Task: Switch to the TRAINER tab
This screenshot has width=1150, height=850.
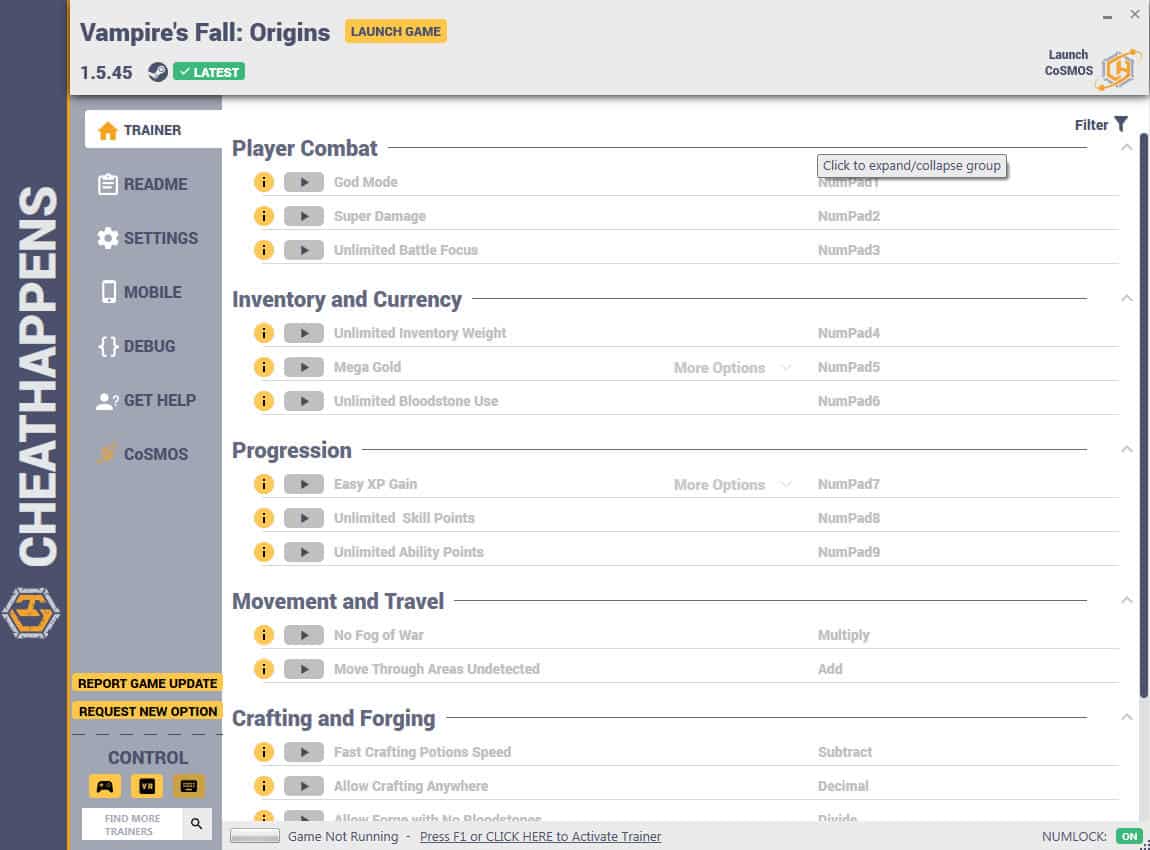Action: click(153, 130)
